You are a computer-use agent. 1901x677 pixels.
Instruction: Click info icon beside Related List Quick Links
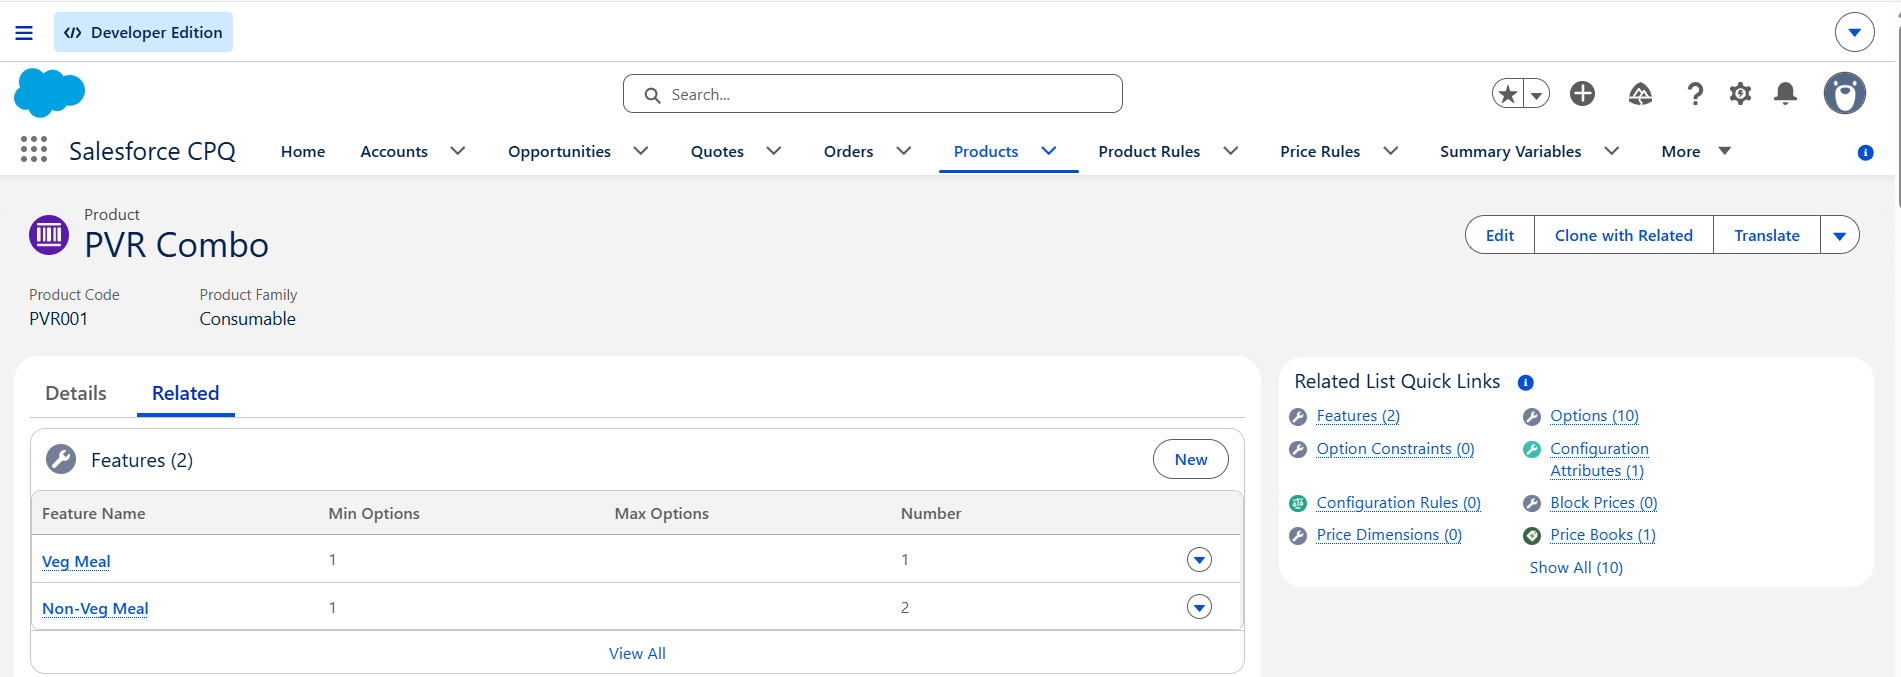click(1525, 382)
